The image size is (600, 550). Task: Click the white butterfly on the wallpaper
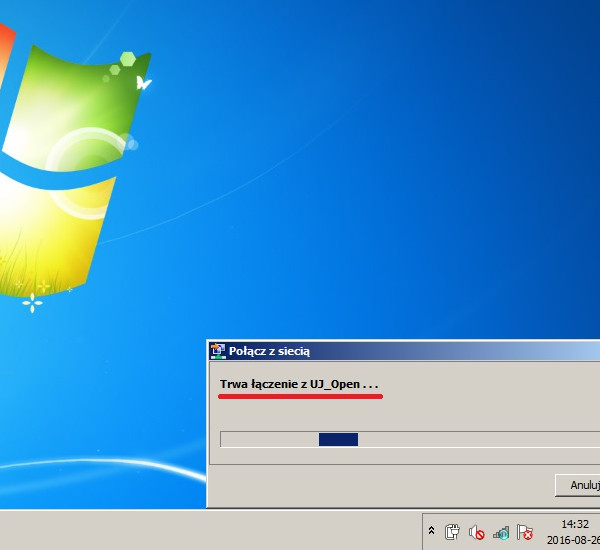pyautogui.click(x=145, y=83)
